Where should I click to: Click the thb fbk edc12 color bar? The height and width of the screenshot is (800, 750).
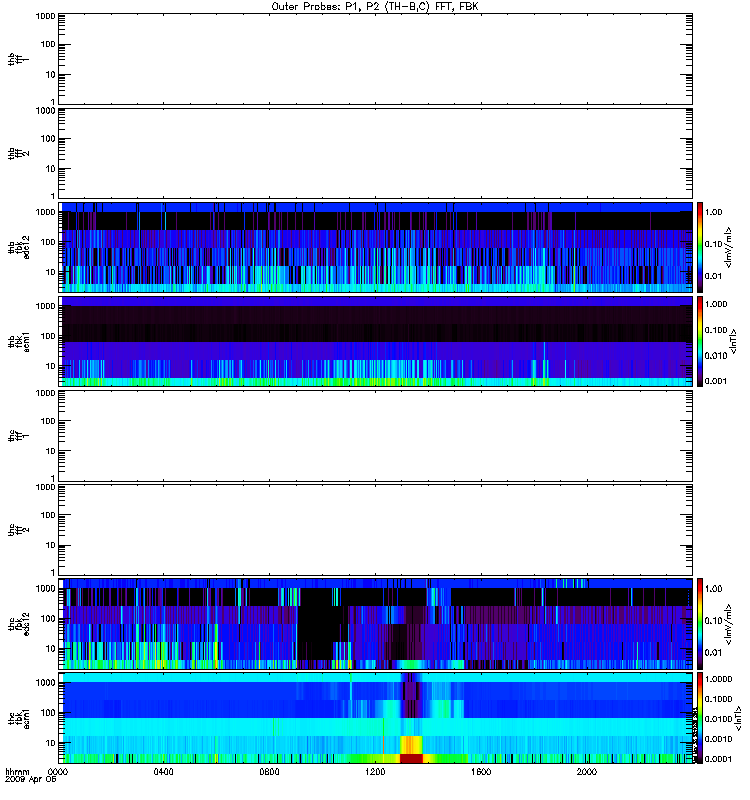(700, 247)
